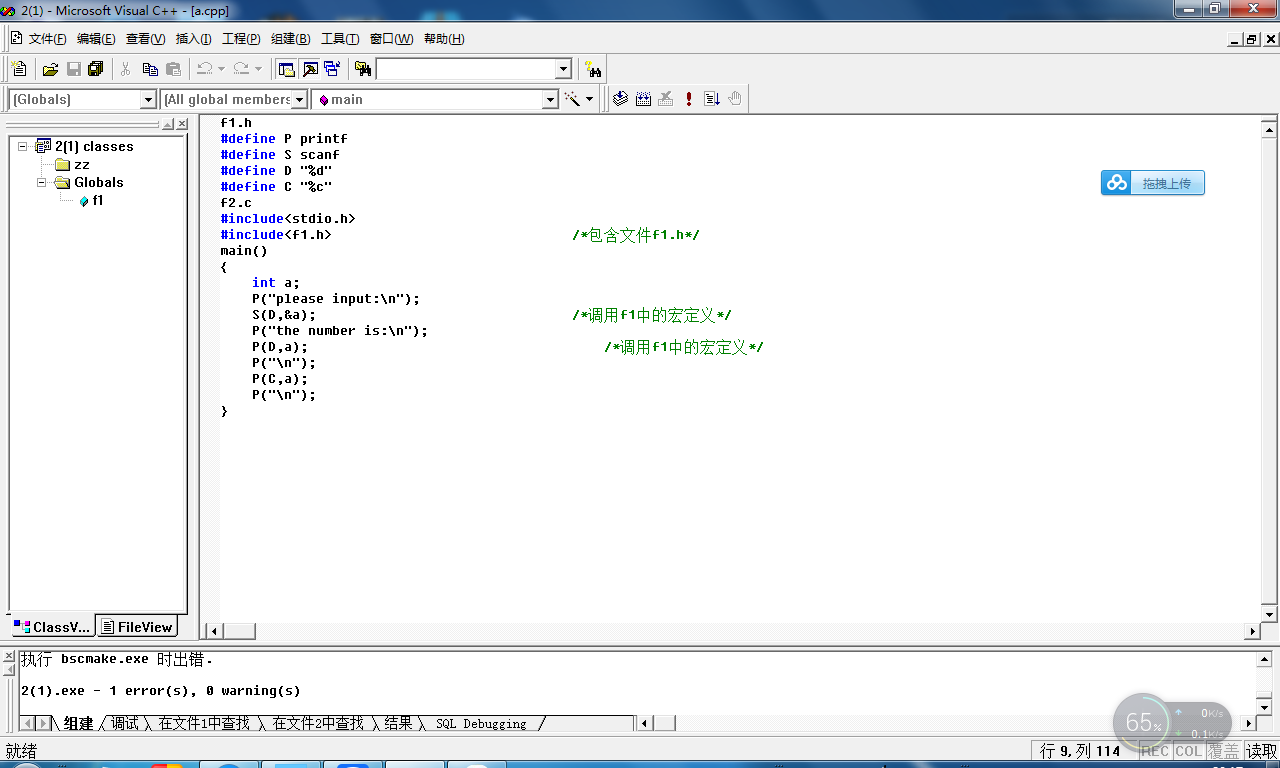Click the Build project icon

point(643,99)
